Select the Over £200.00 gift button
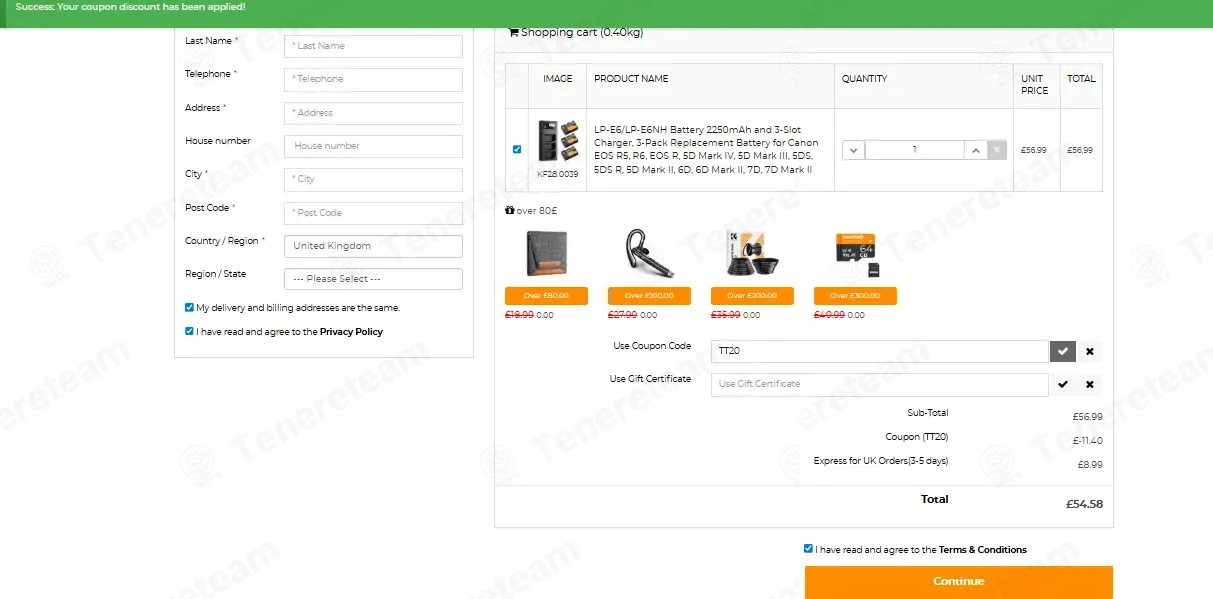This screenshot has width=1213, height=599. (x=752, y=296)
